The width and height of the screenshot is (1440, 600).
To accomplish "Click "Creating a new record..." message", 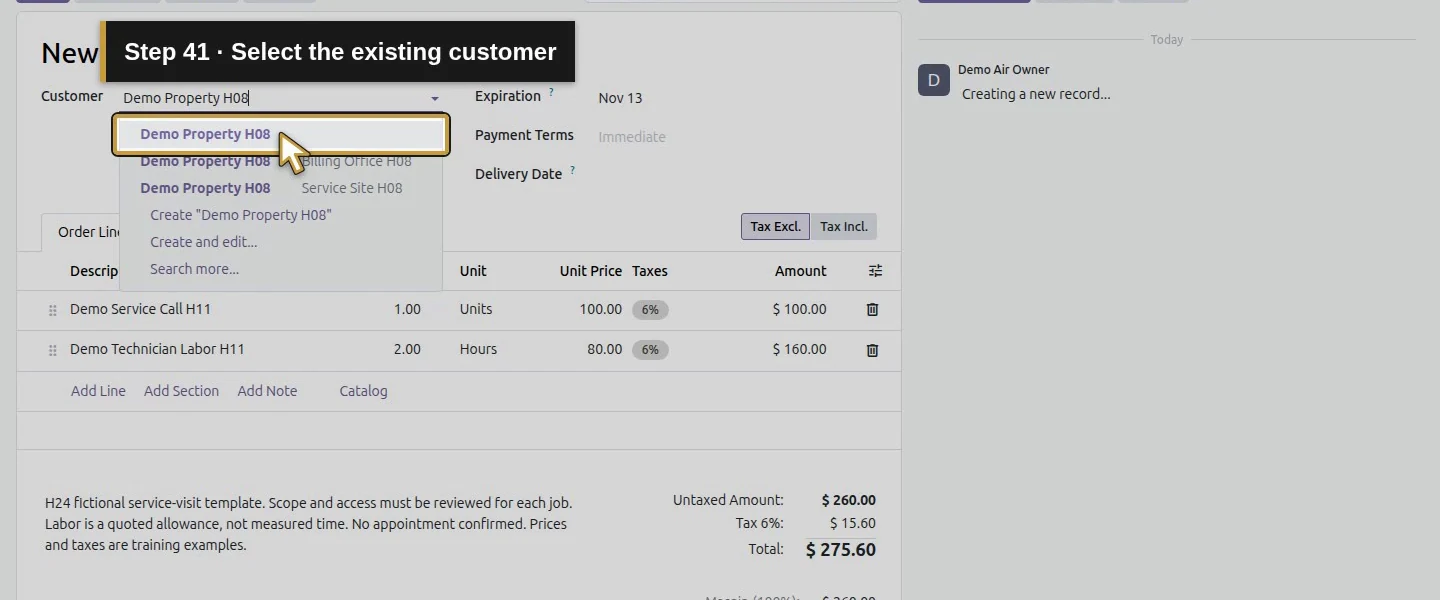I will coord(1036,94).
